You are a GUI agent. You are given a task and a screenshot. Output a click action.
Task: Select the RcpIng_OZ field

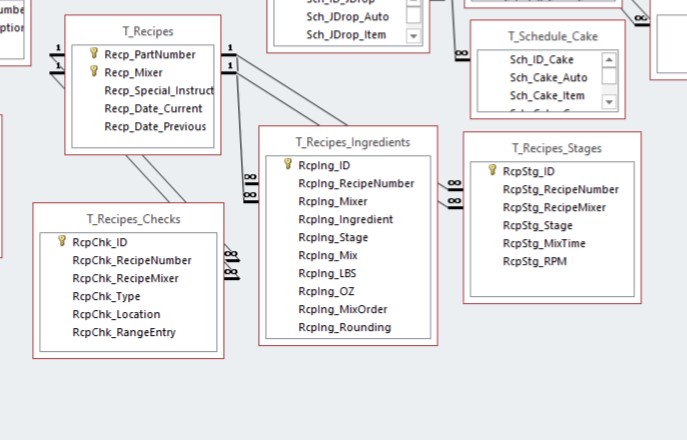326,291
